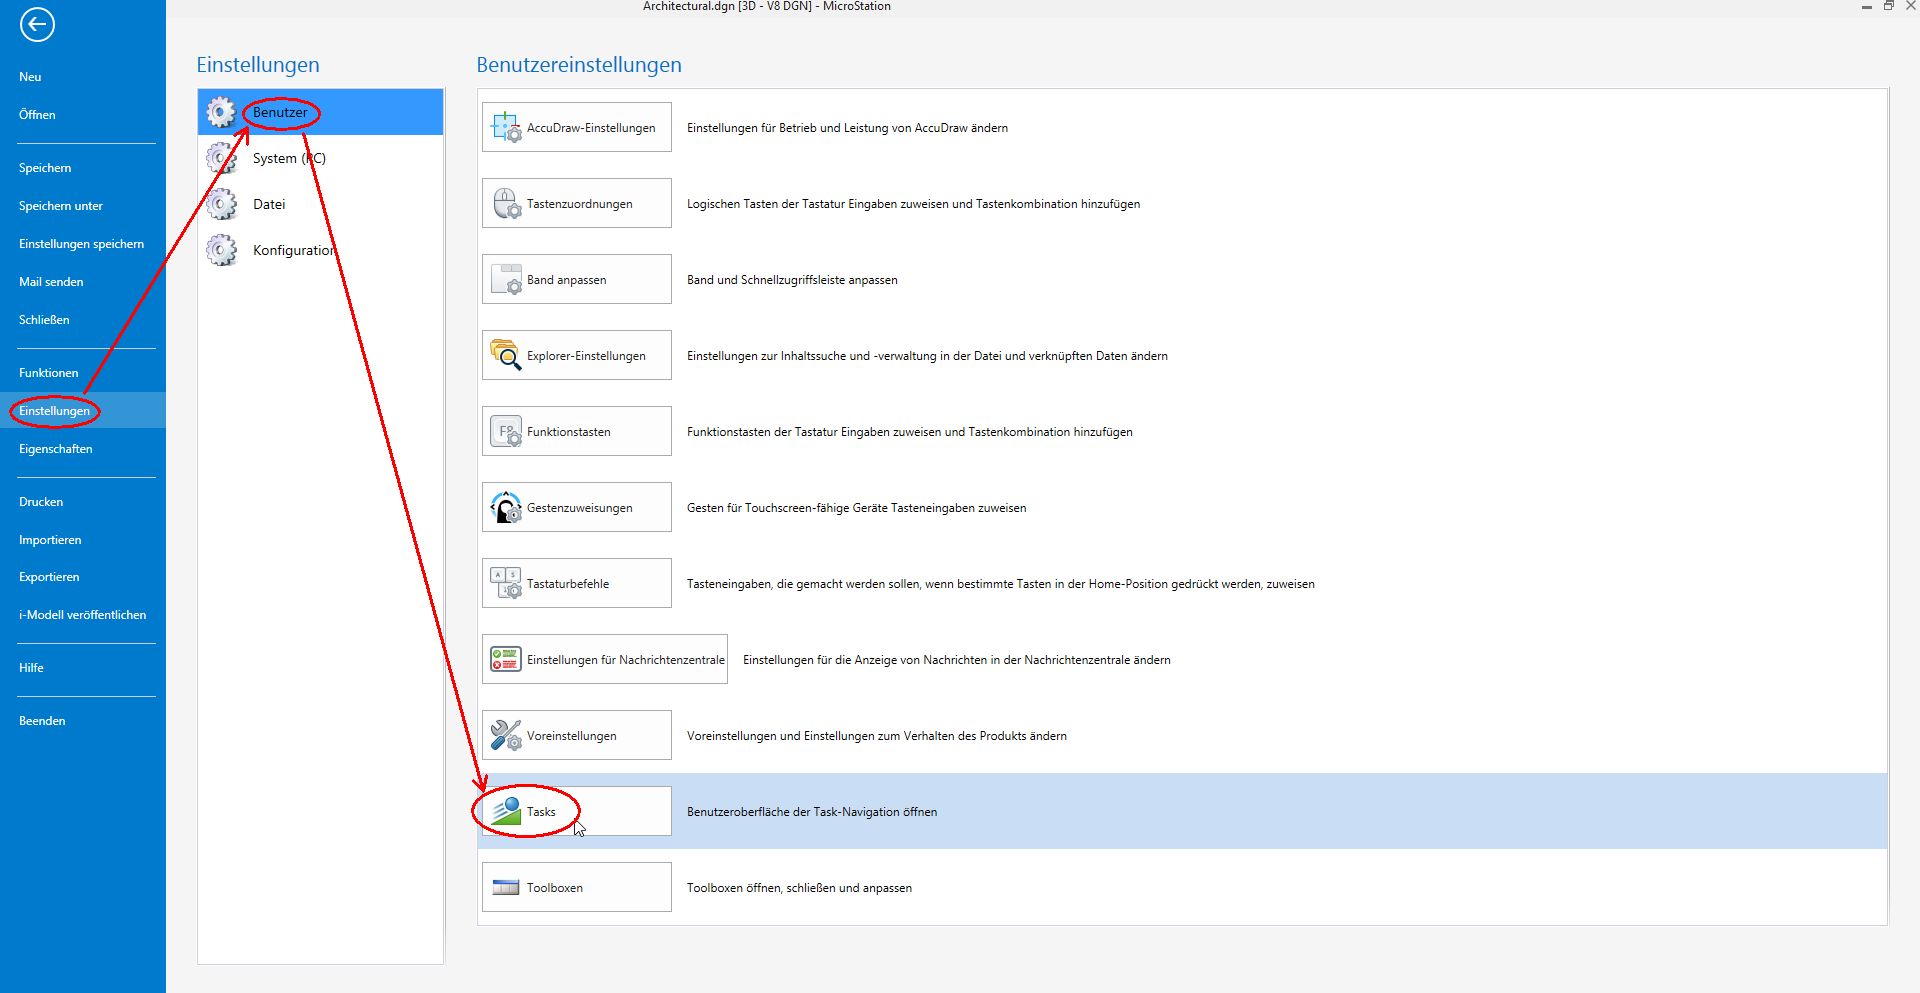Click Toolboxen button label
This screenshot has height=993, width=1920.
coord(555,888)
